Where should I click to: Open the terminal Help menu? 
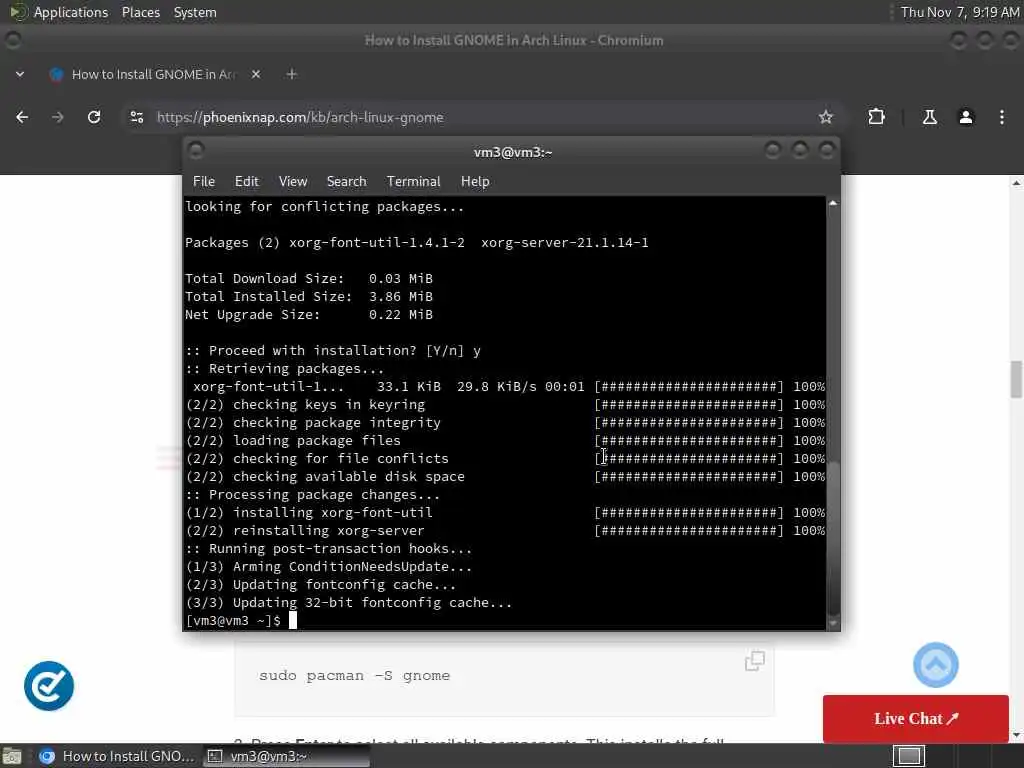tap(475, 181)
